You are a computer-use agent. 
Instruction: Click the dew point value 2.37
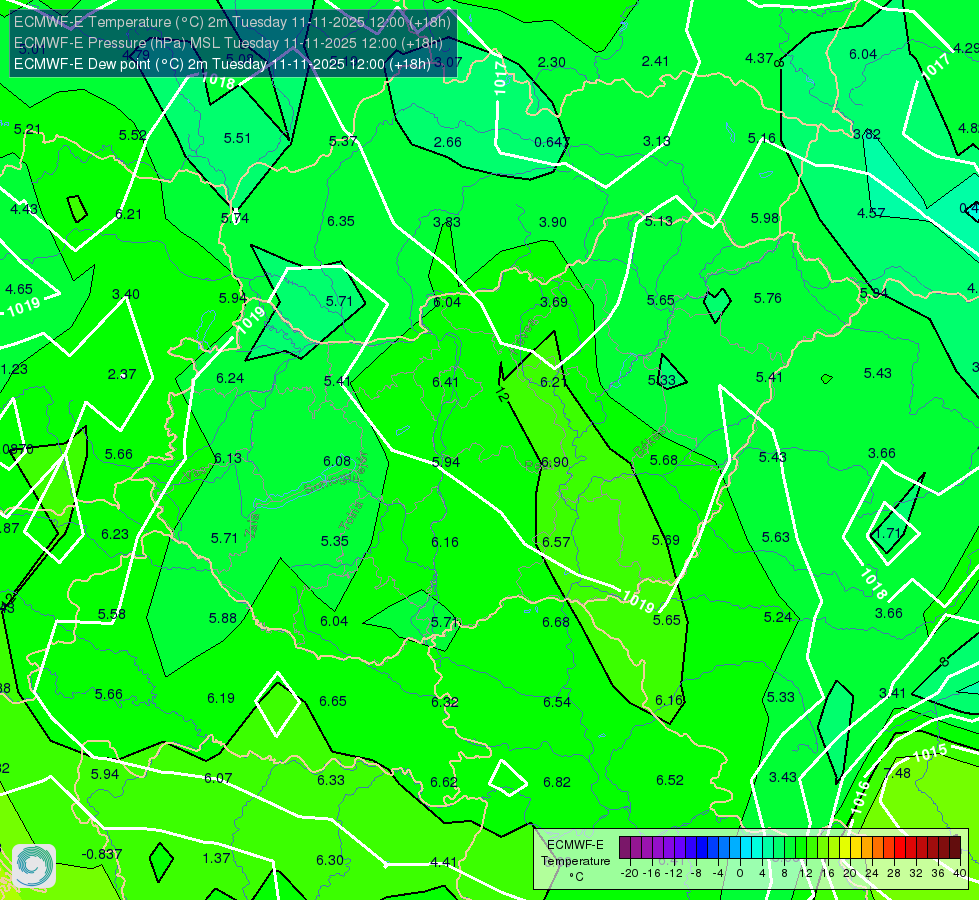click(x=122, y=374)
